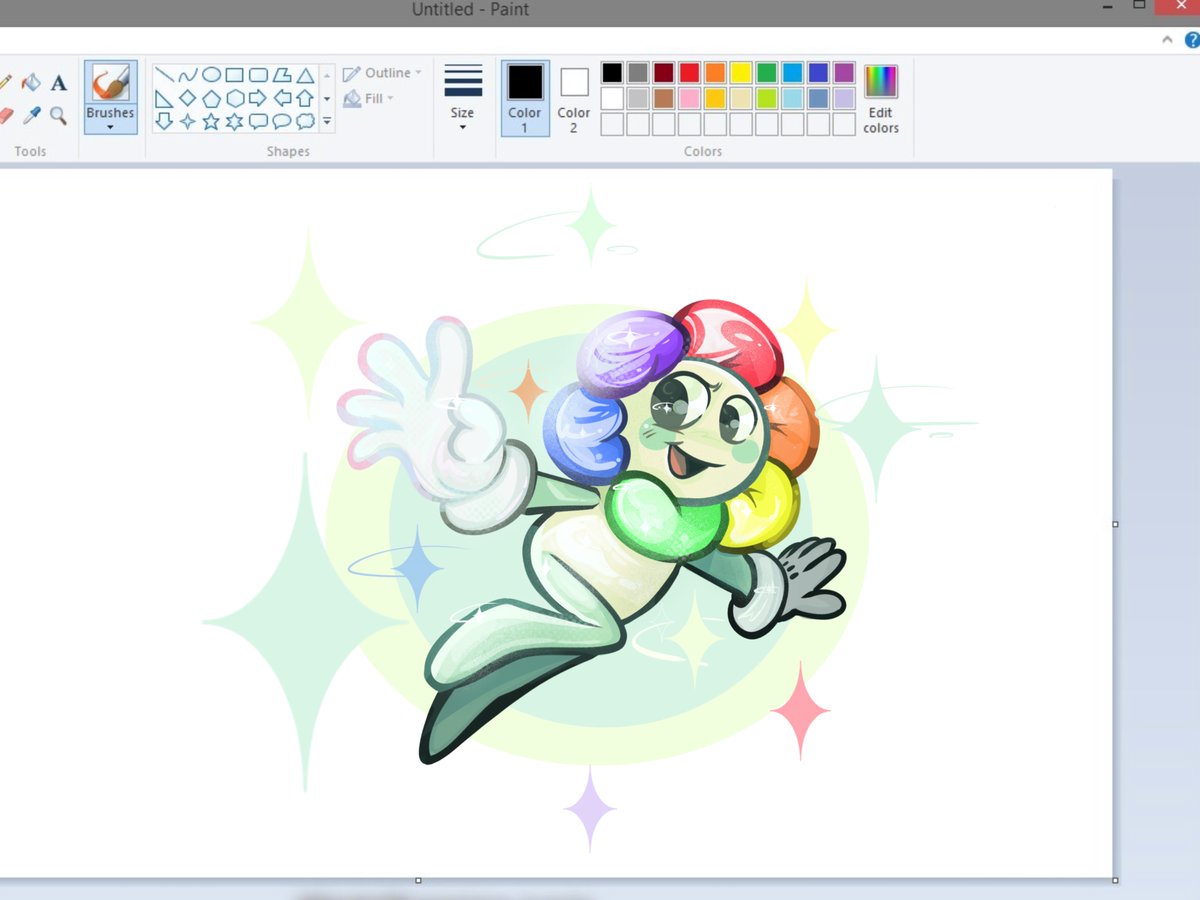Open the Edit colors dialog
The image size is (1200, 900).
tap(881, 98)
